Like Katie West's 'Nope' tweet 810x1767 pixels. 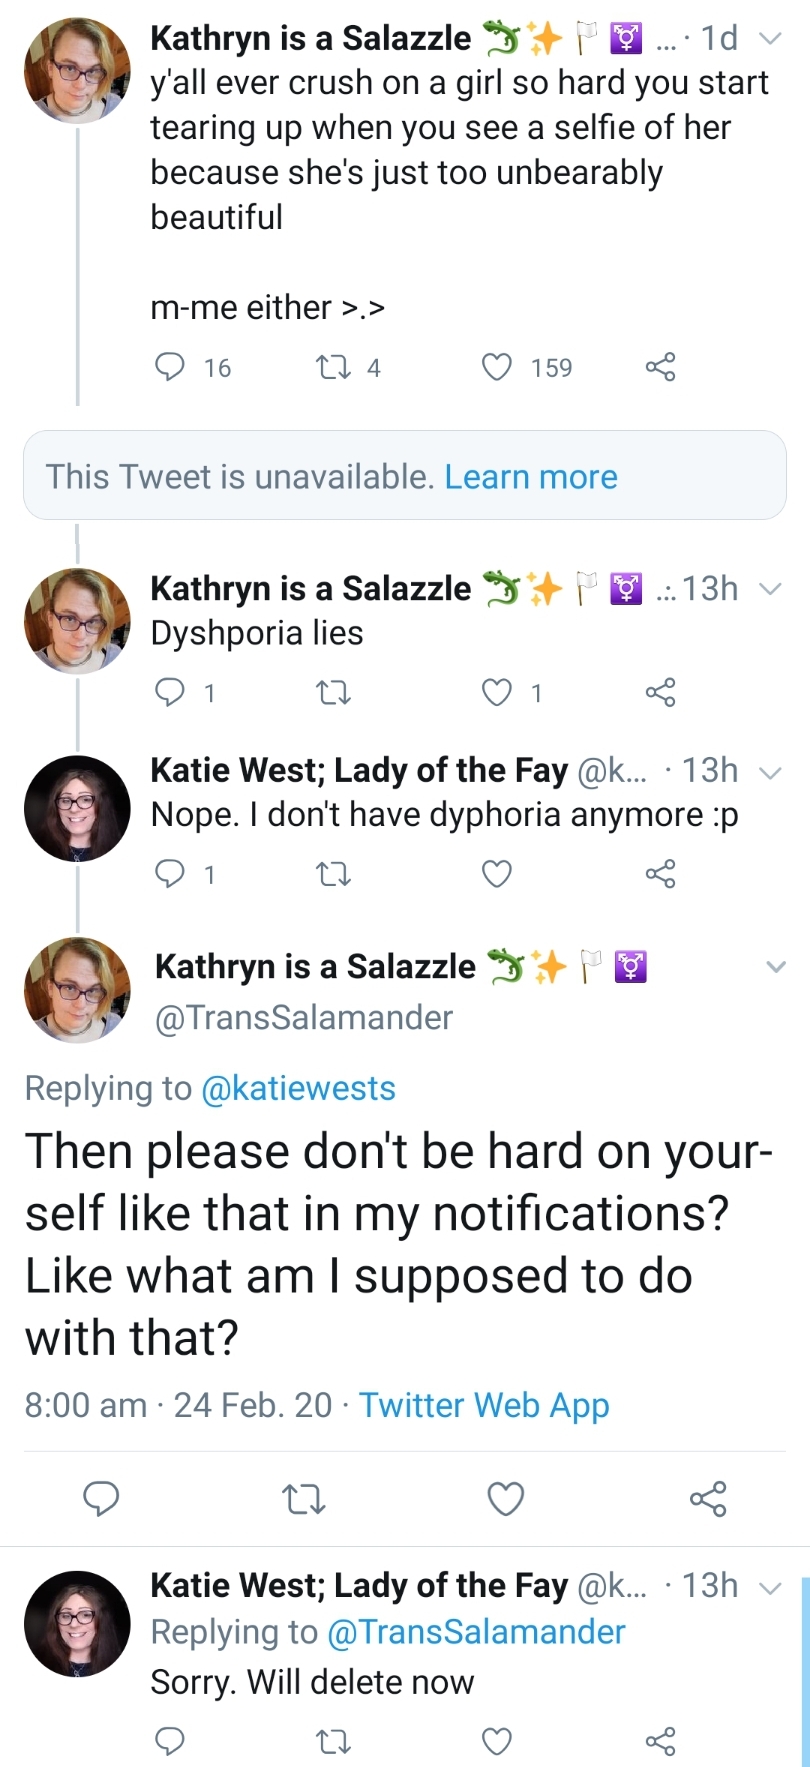point(497,875)
